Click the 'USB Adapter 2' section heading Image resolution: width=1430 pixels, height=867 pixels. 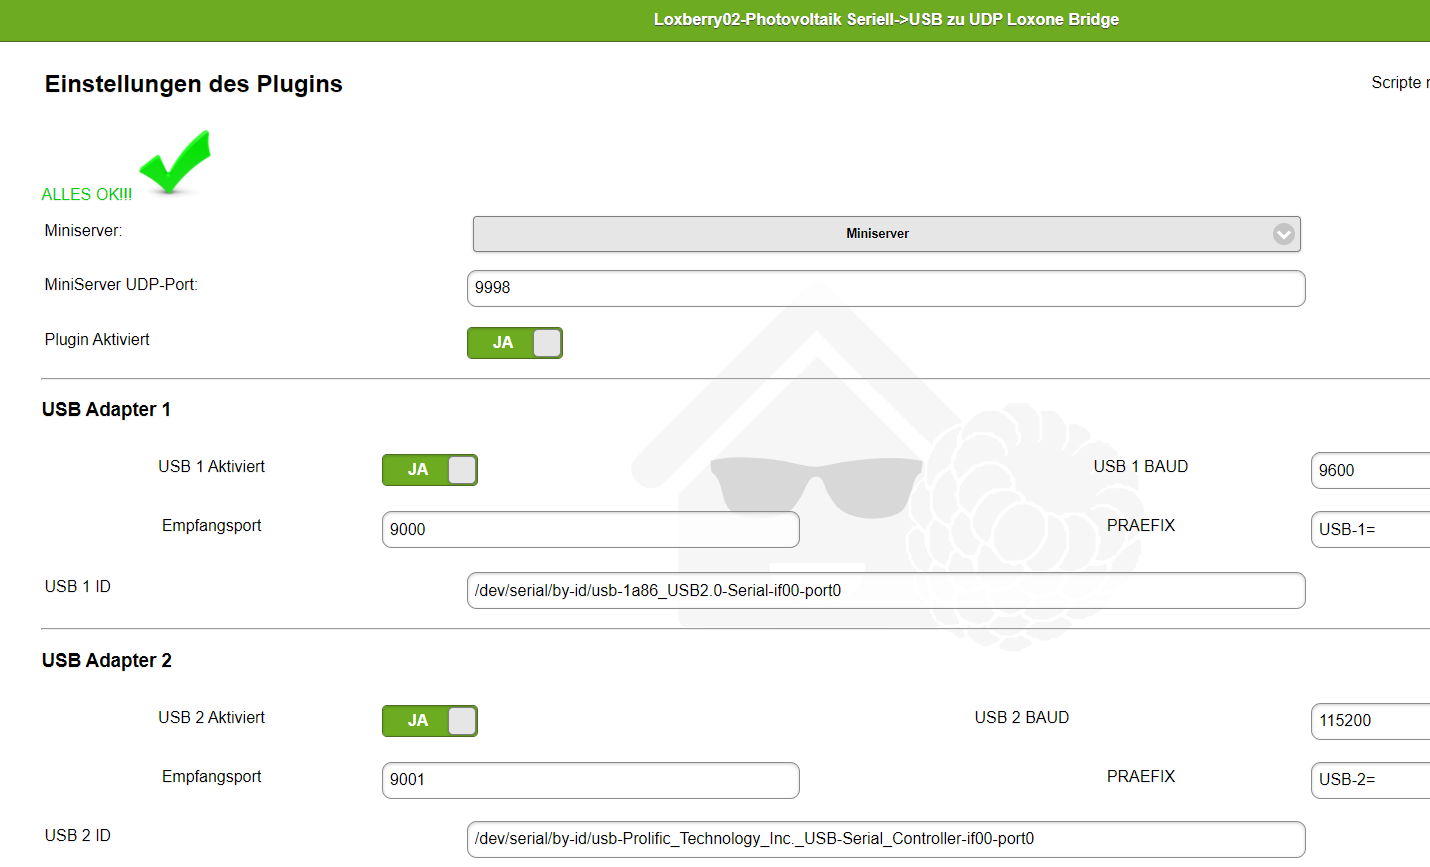pos(107,660)
